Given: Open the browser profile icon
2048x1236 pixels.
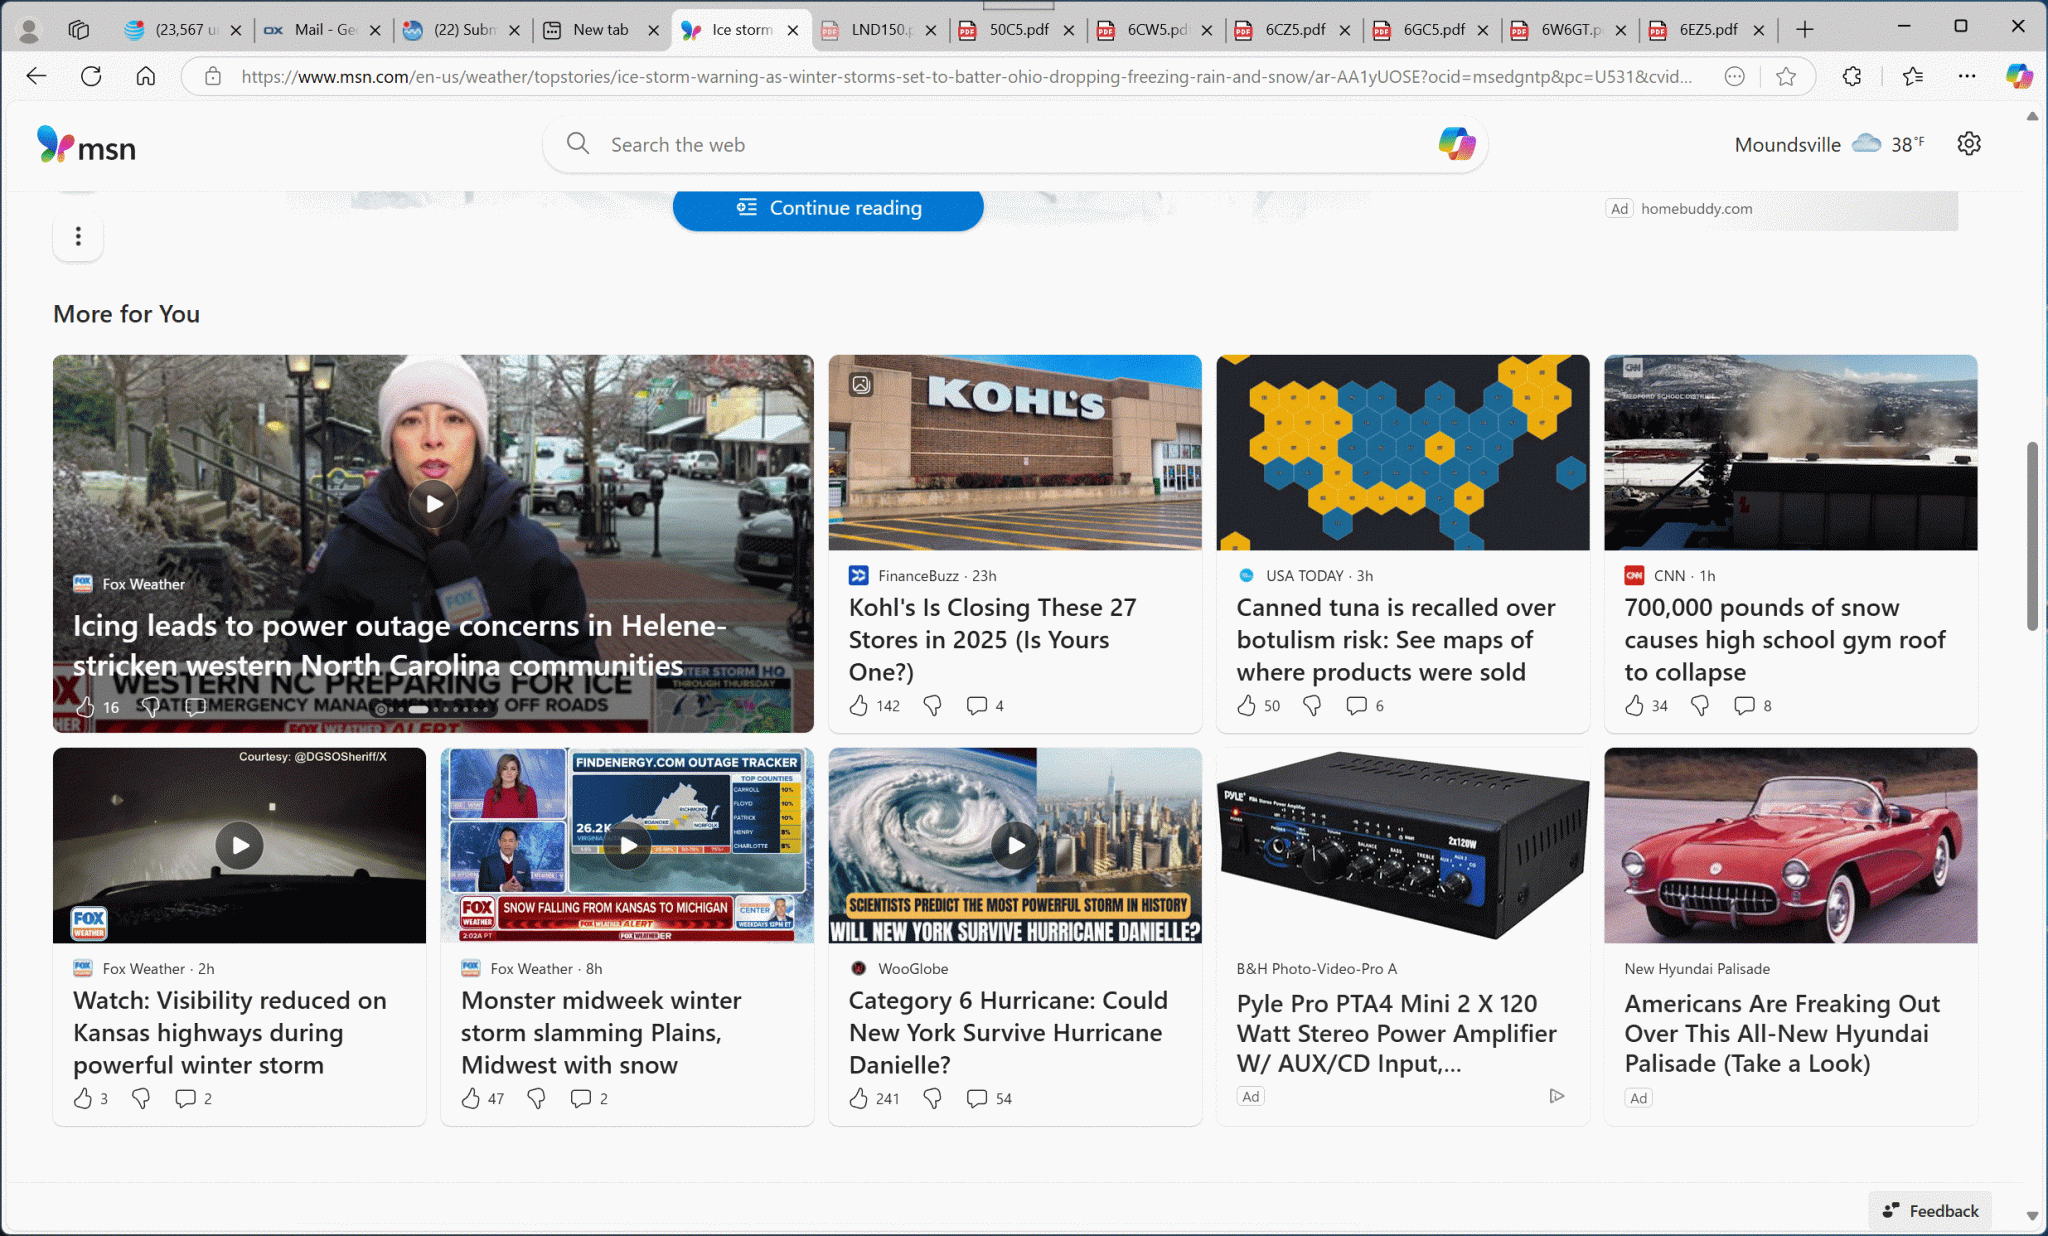Looking at the screenshot, I should pos(29,30).
